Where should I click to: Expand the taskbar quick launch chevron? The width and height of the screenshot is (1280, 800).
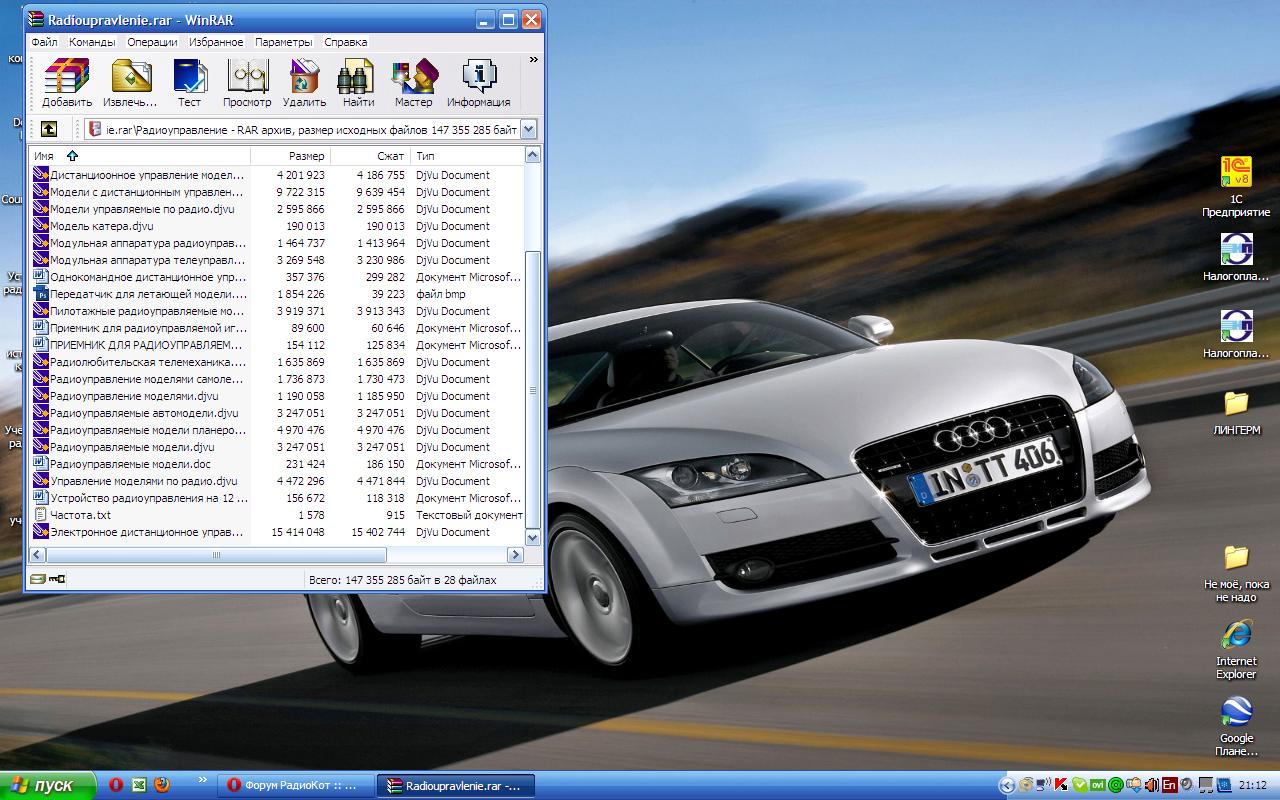point(203,780)
